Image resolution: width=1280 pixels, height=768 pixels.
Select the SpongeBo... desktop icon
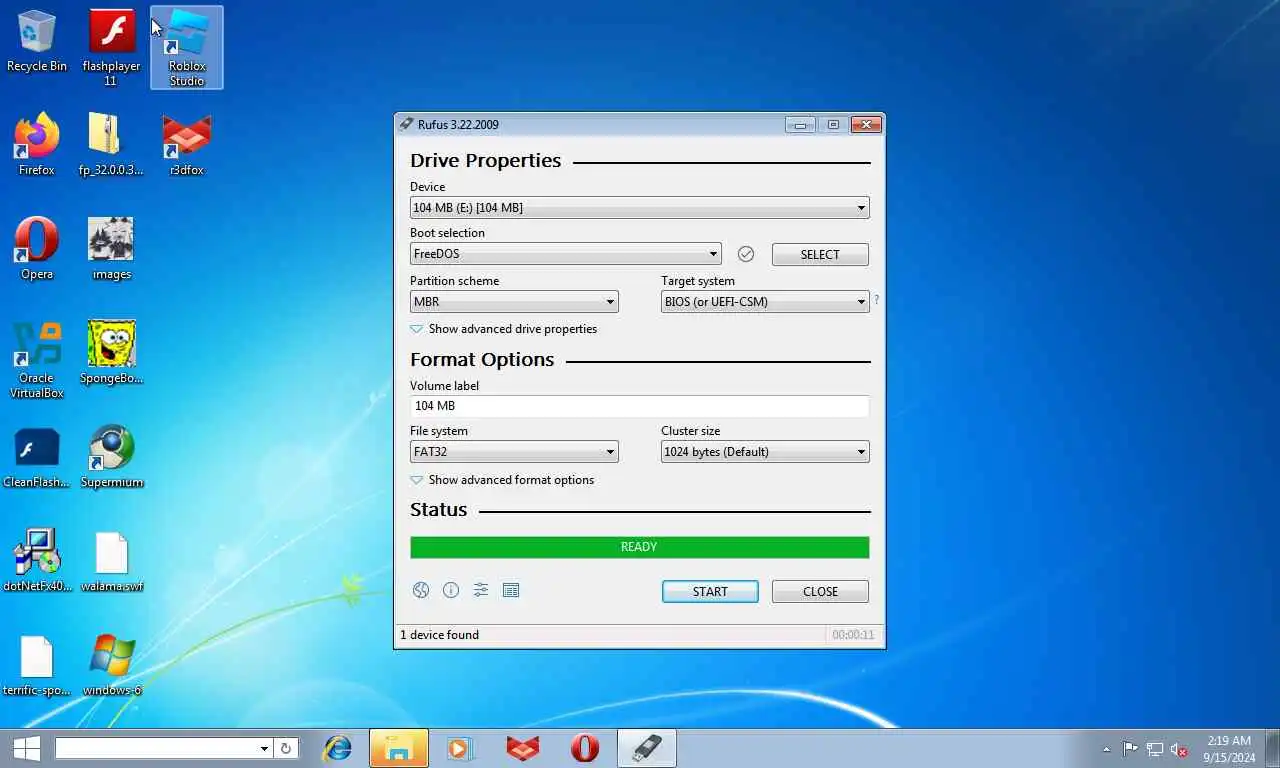click(x=111, y=353)
